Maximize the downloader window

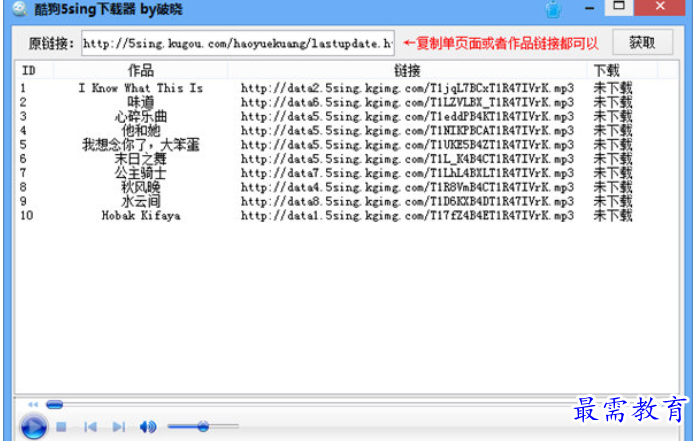(619, 6)
